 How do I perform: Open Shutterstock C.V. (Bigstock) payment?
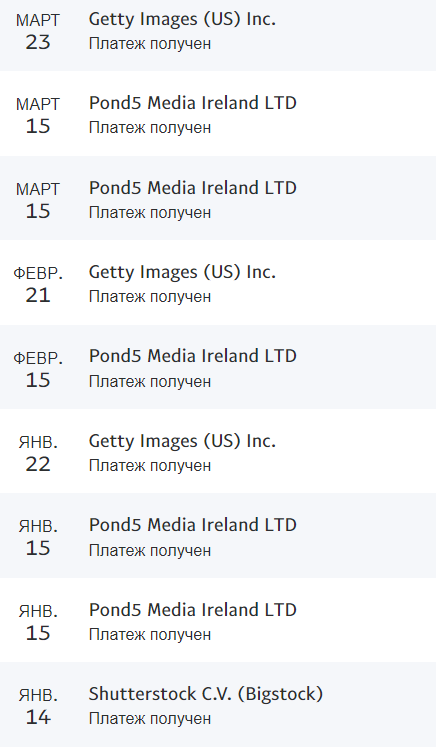[218, 705]
